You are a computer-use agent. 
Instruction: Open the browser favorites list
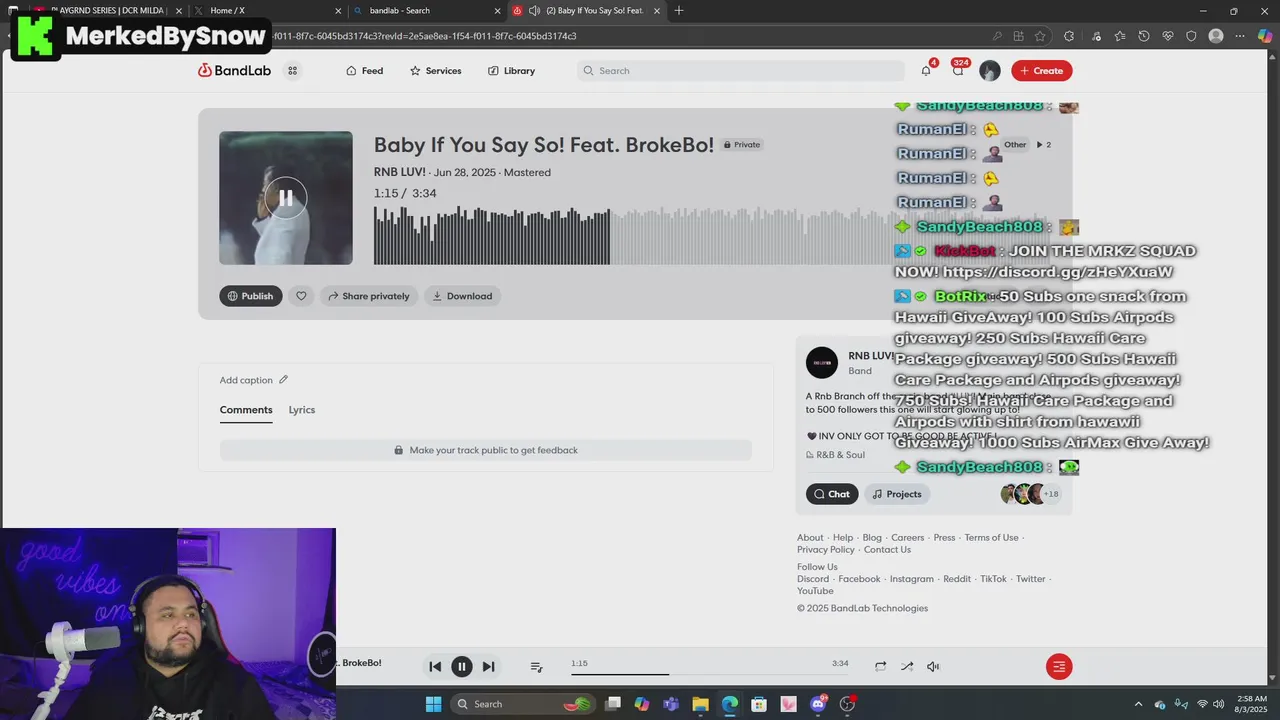point(1119,36)
